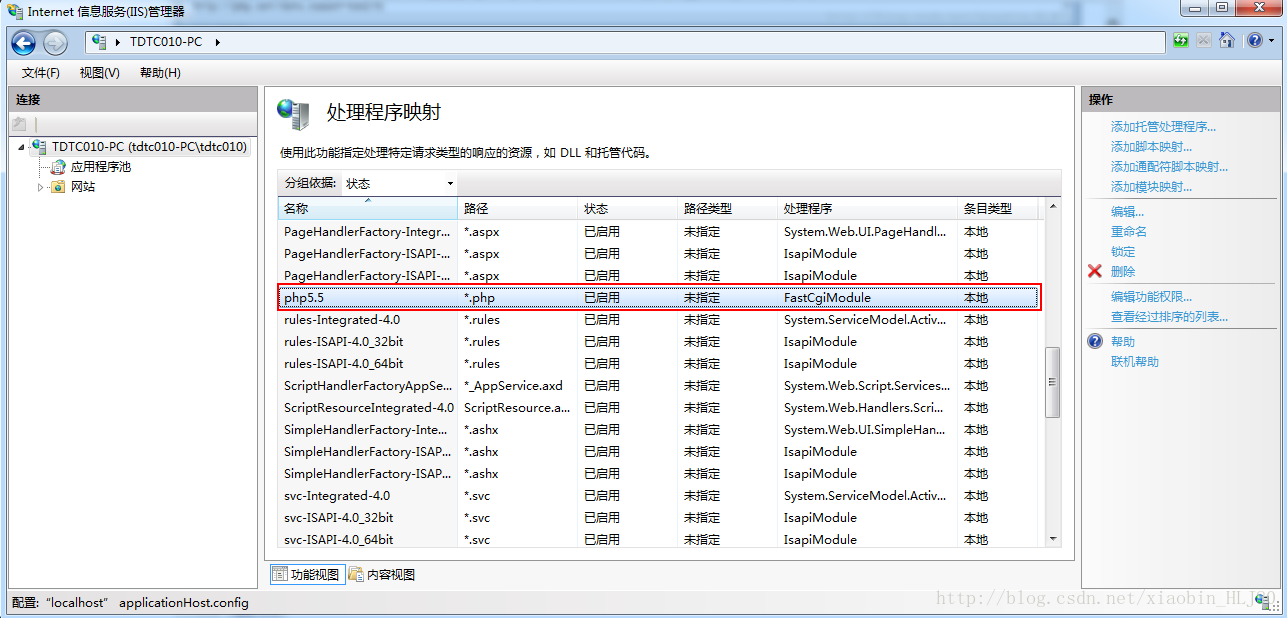Click the 锁定 action link
The width and height of the screenshot is (1287, 618).
[1123, 251]
